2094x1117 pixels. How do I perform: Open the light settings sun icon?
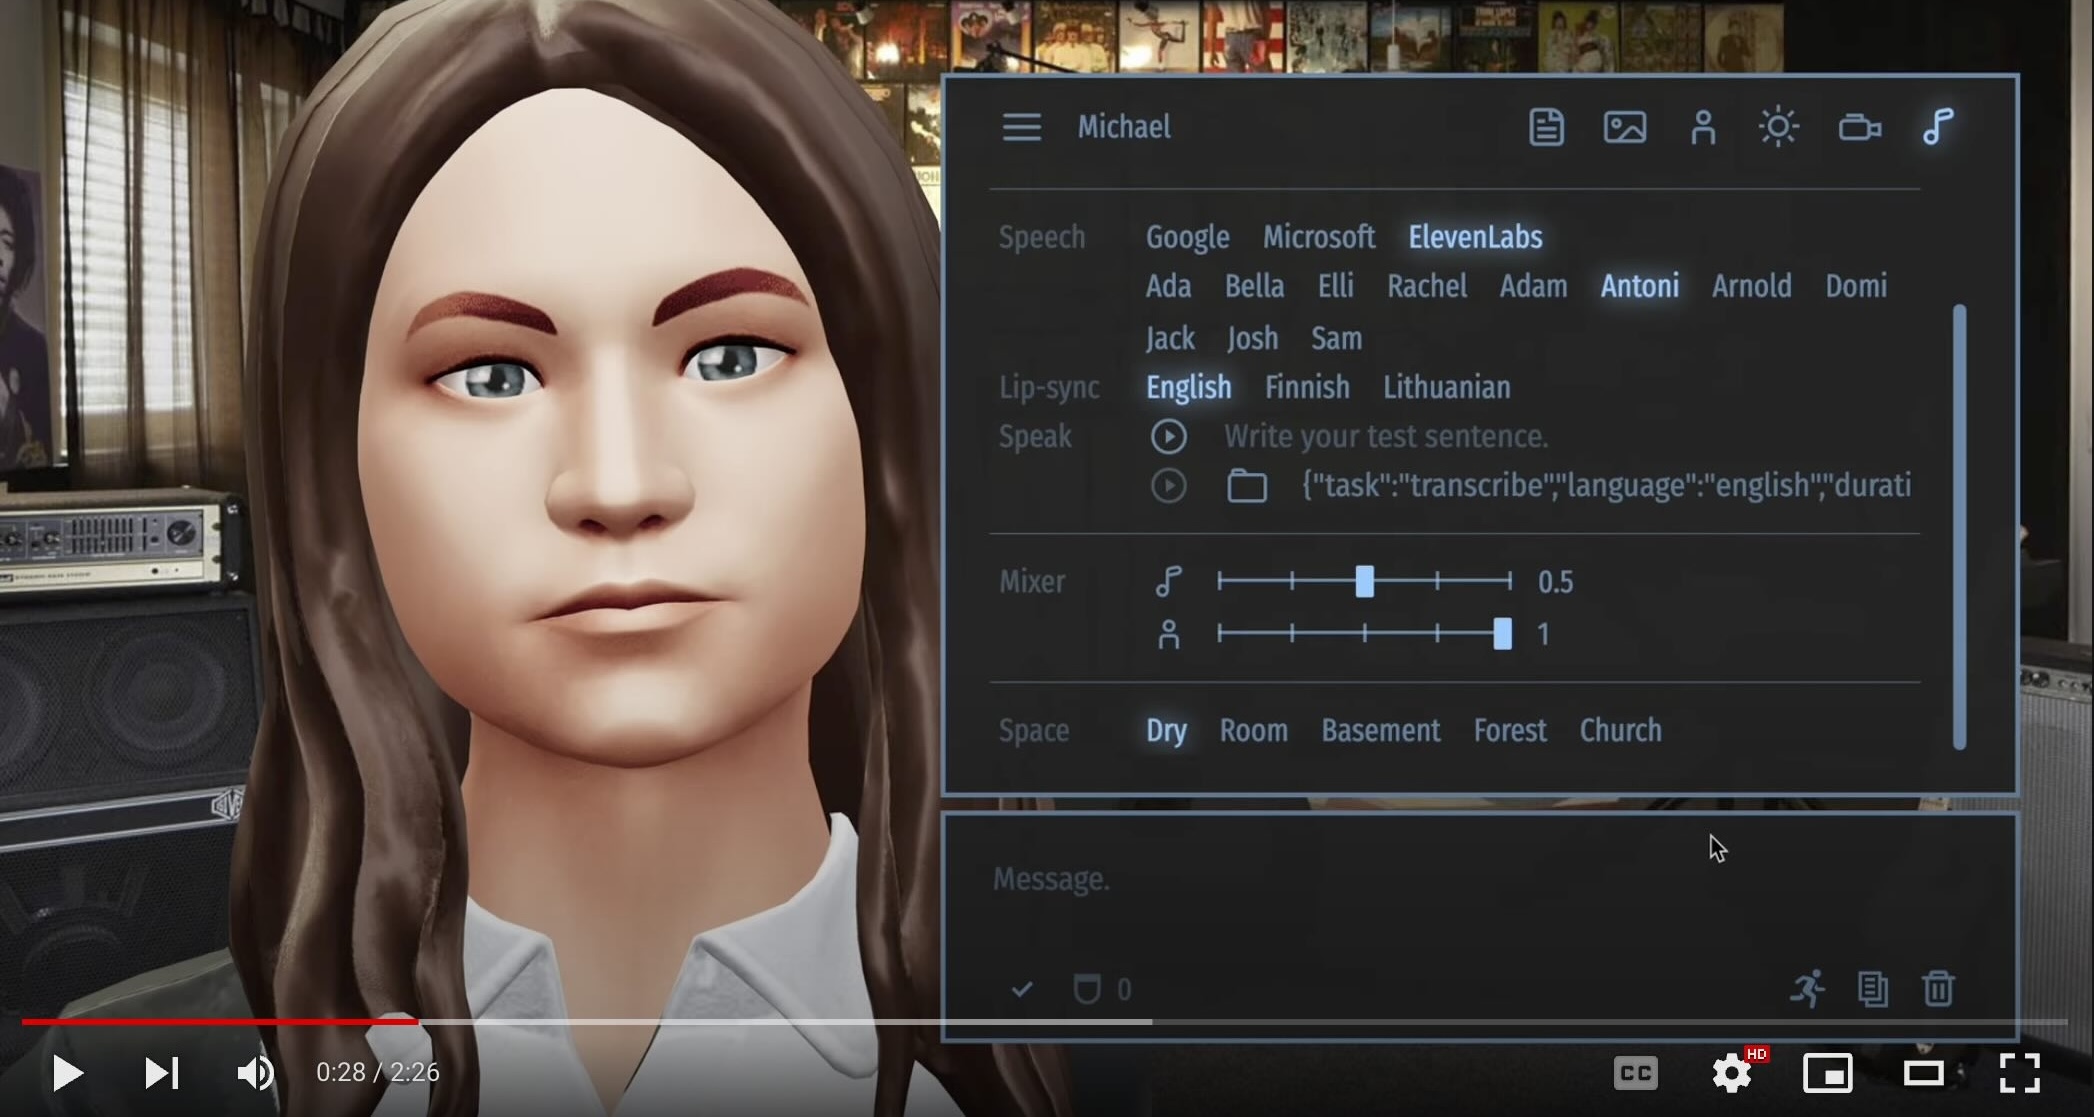[1778, 127]
